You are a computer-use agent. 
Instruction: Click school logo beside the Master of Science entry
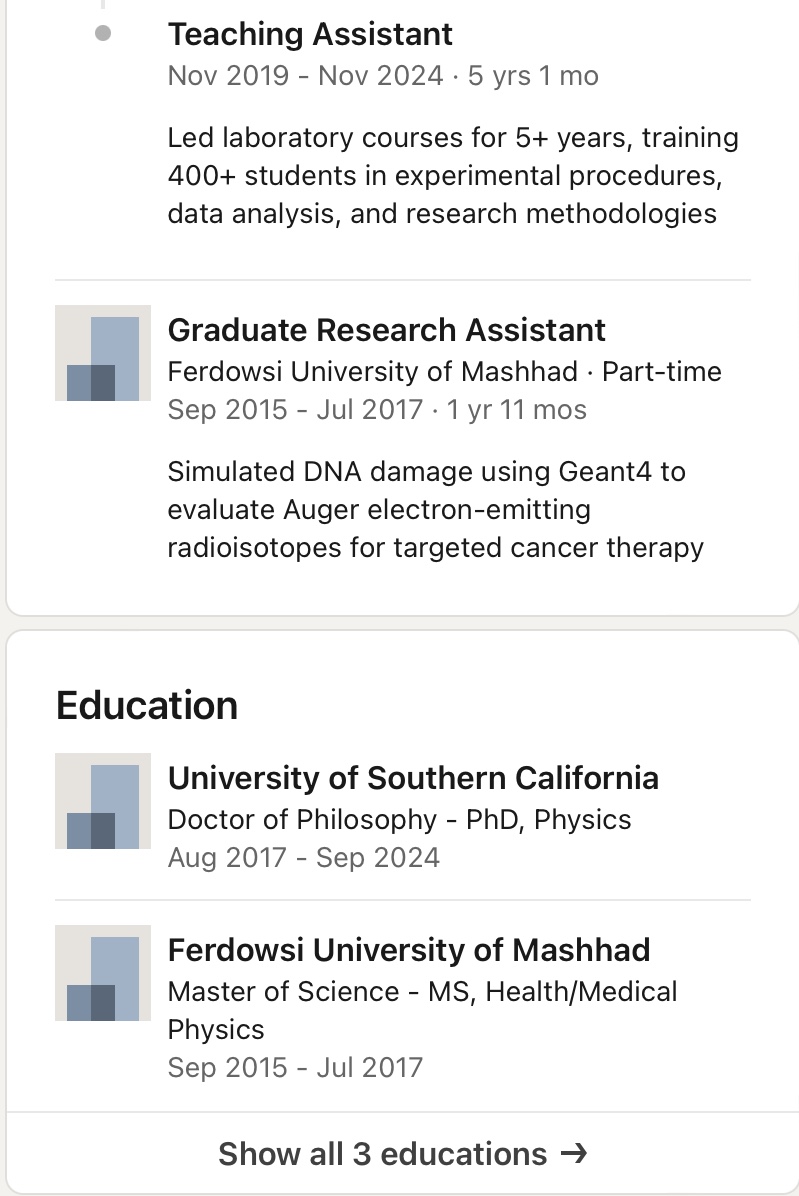point(103,973)
